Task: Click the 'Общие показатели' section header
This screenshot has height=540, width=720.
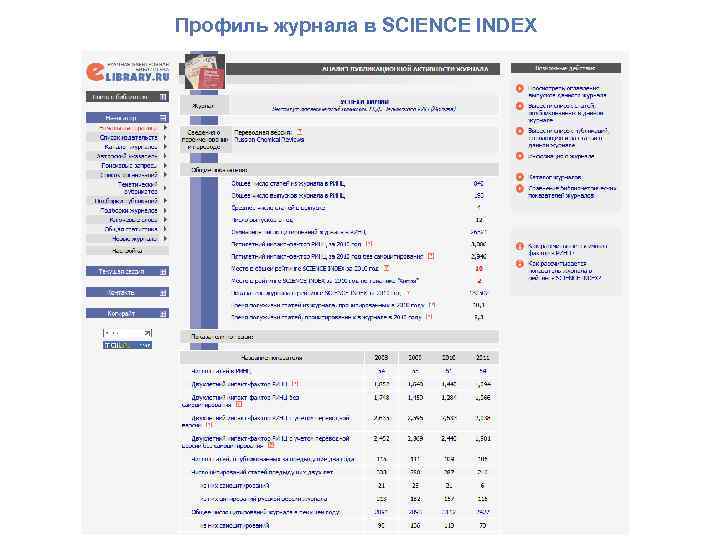Action: 340,170
